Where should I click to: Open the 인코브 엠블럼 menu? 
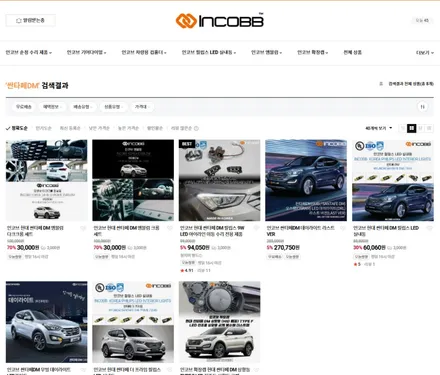pyautogui.click(x=266, y=52)
